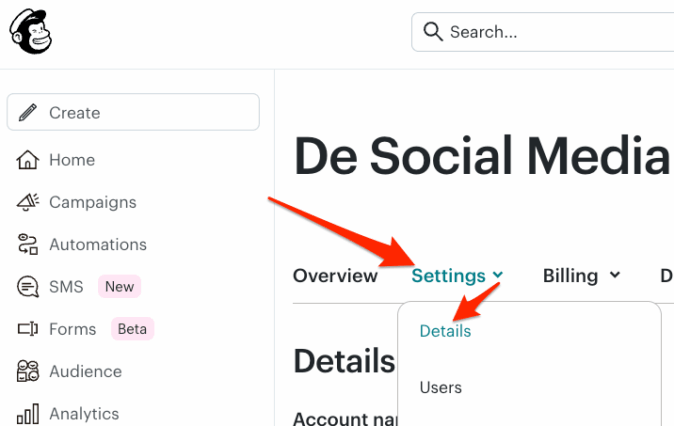674x426 pixels.
Task: Click the Campaigns megaphone icon
Action: point(29,202)
